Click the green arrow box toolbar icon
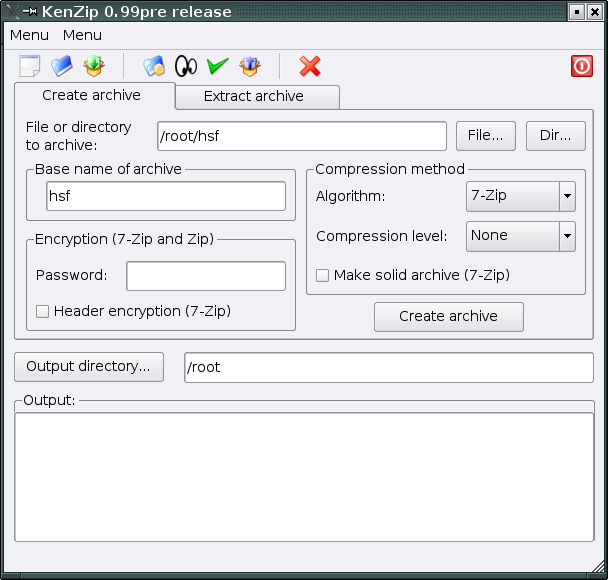 tap(94, 66)
